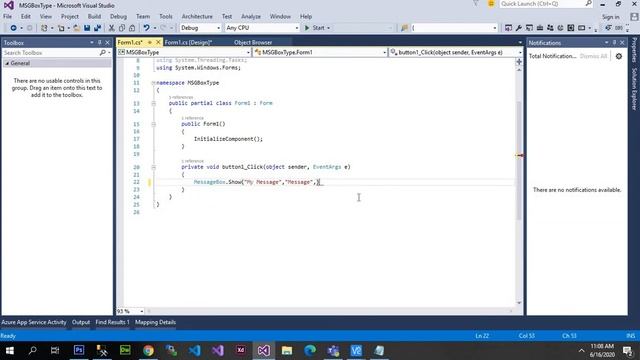Click the Windows Start button
Viewport: 640px width, 360px height.
[x=10, y=351]
